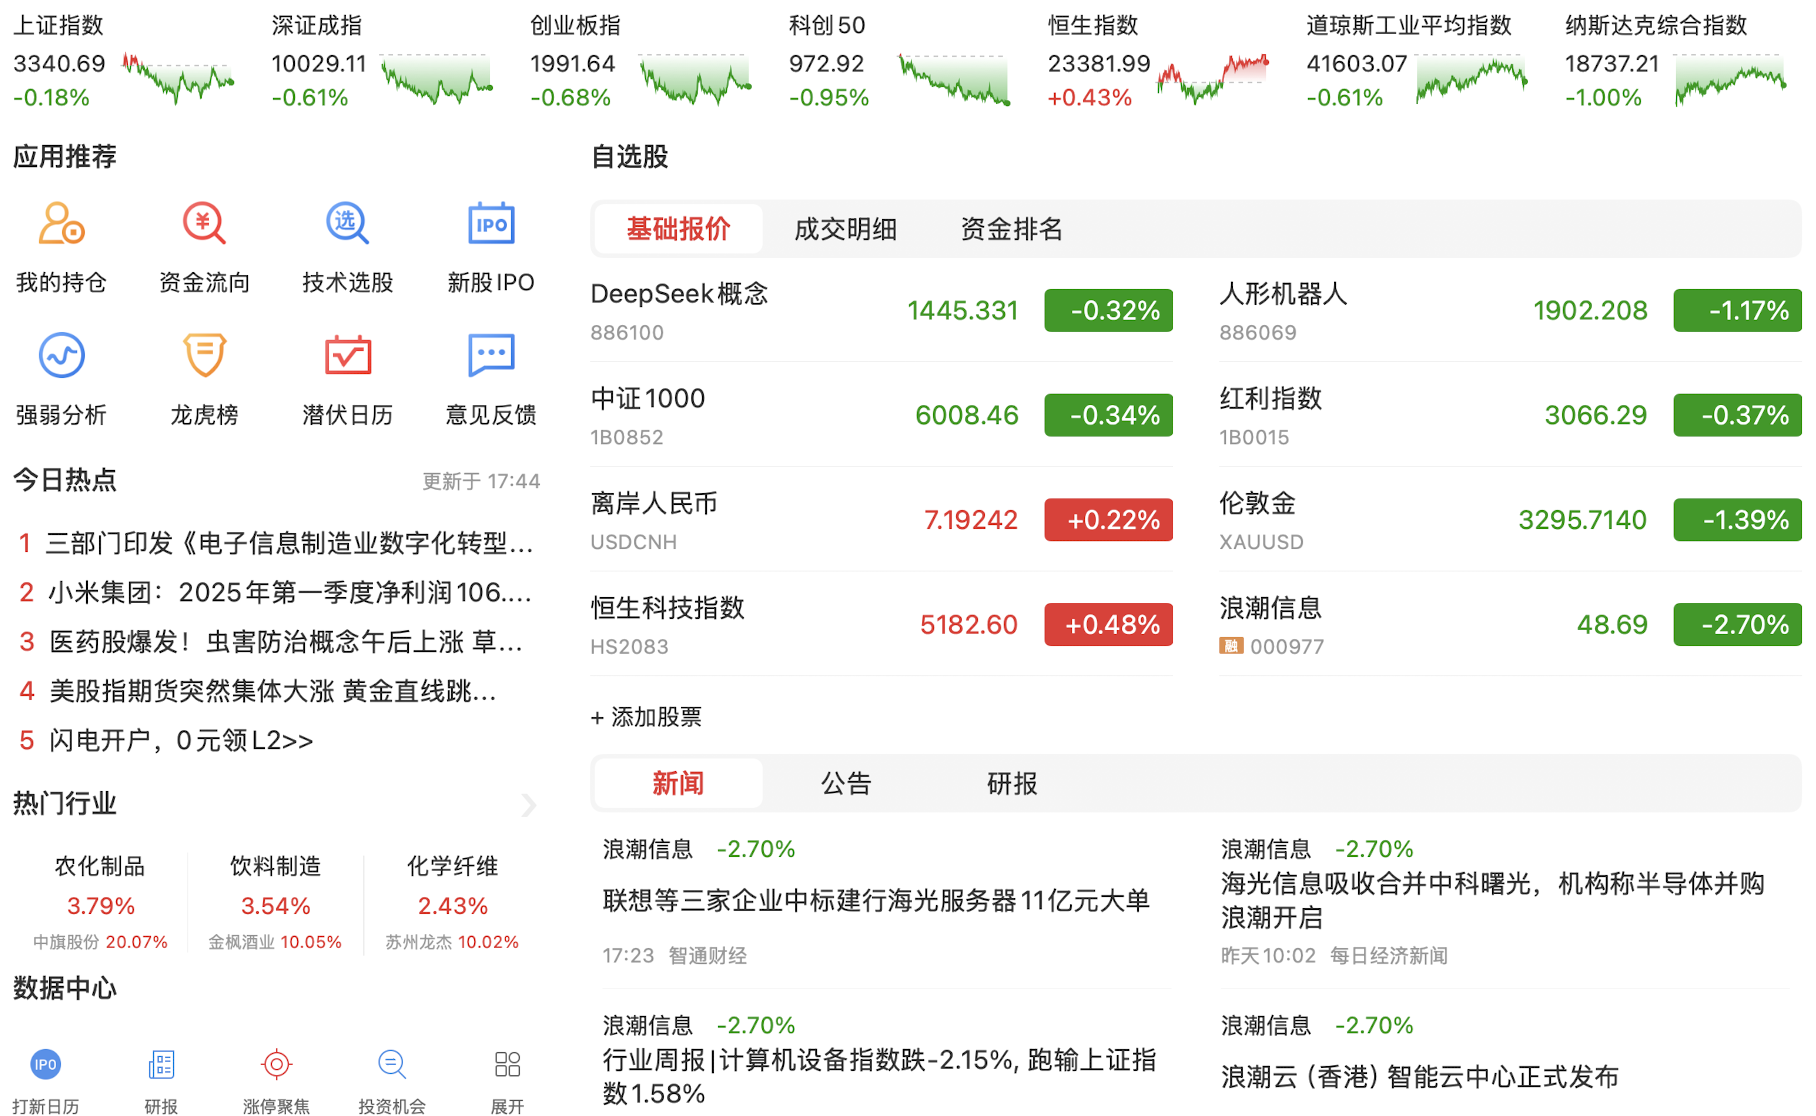Click 融 margin badge beside 000977
This screenshot has width=1816, height=1116.
coord(1231,646)
